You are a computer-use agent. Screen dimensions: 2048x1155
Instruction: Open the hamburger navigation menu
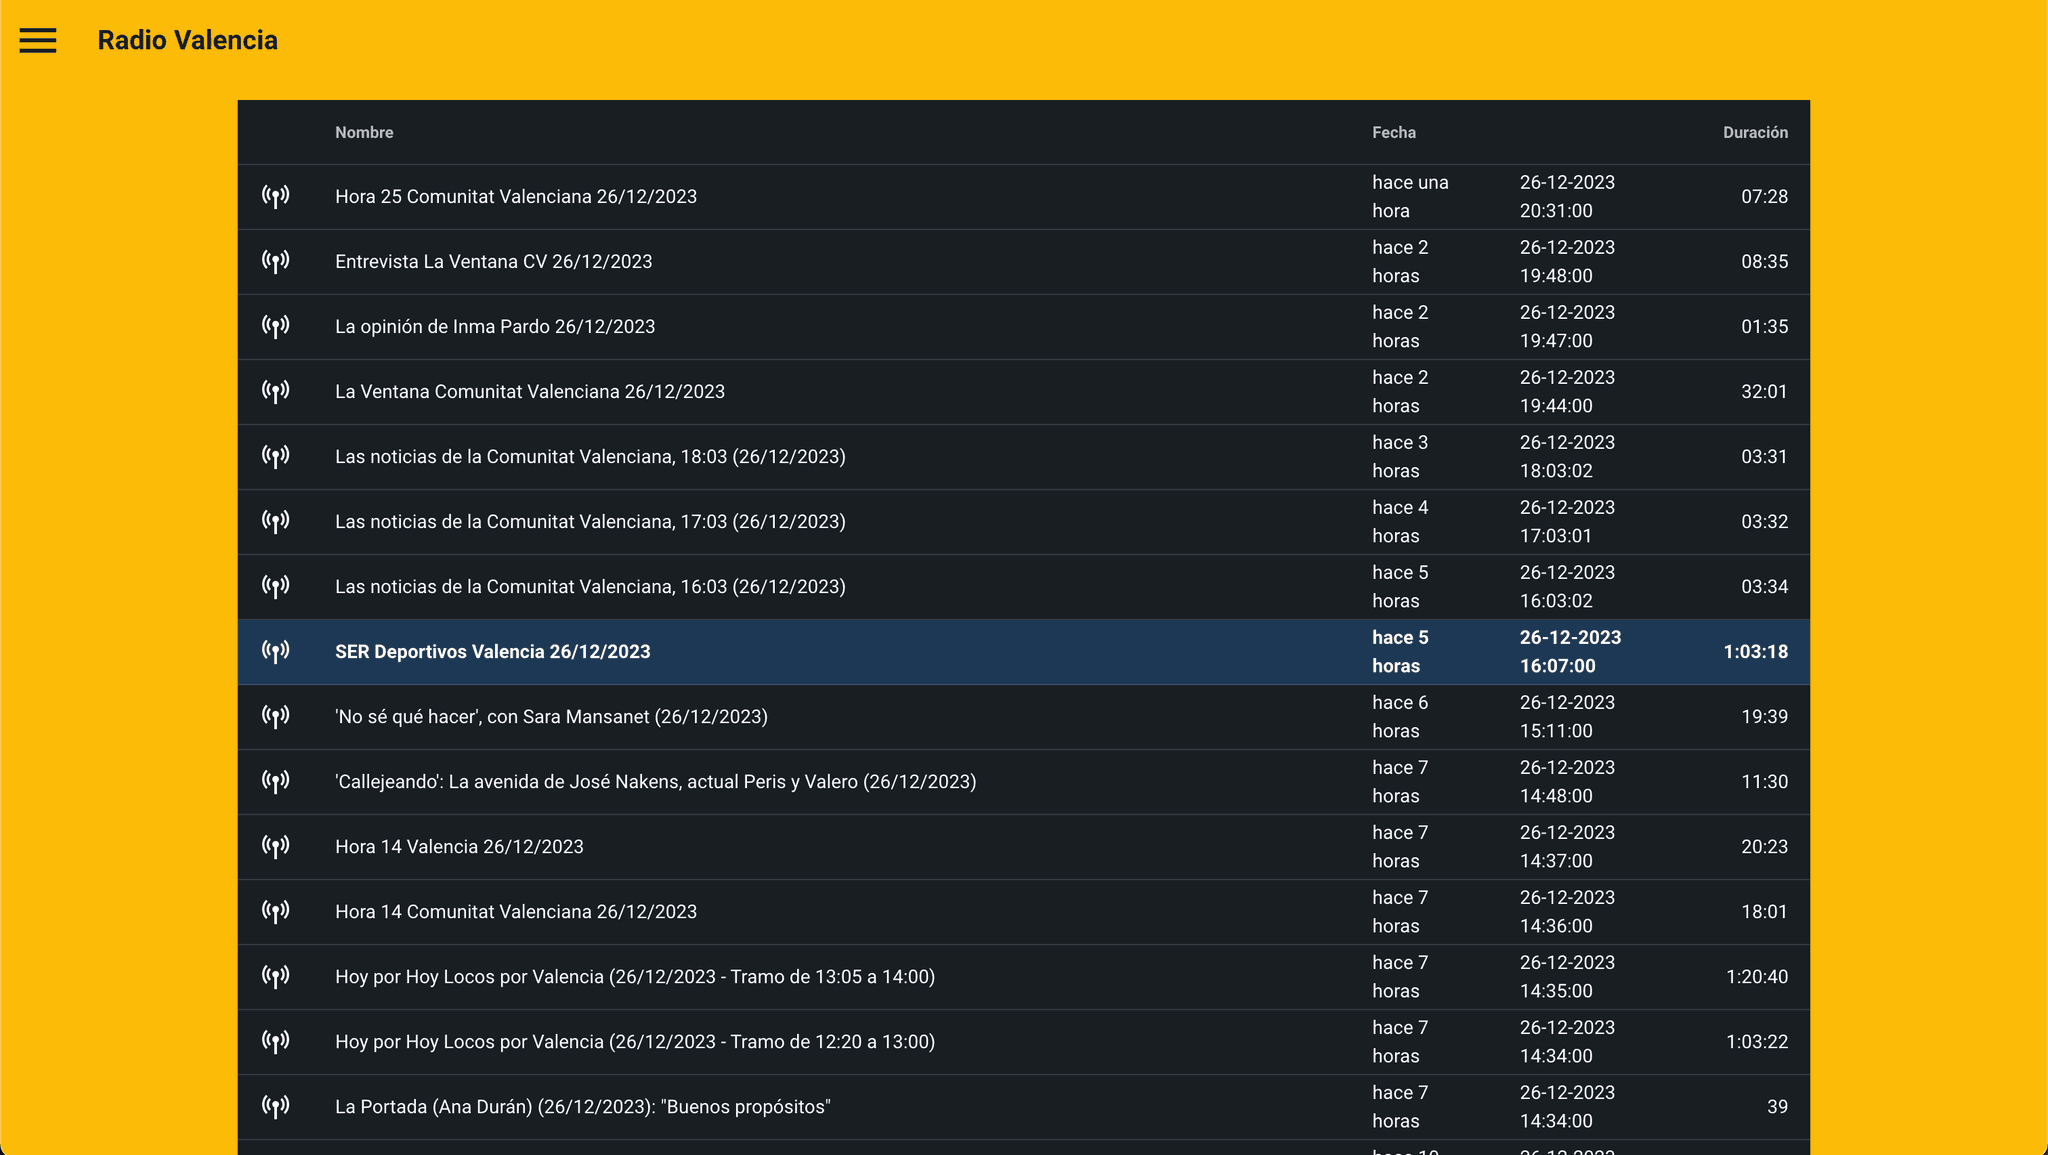point(38,40)
